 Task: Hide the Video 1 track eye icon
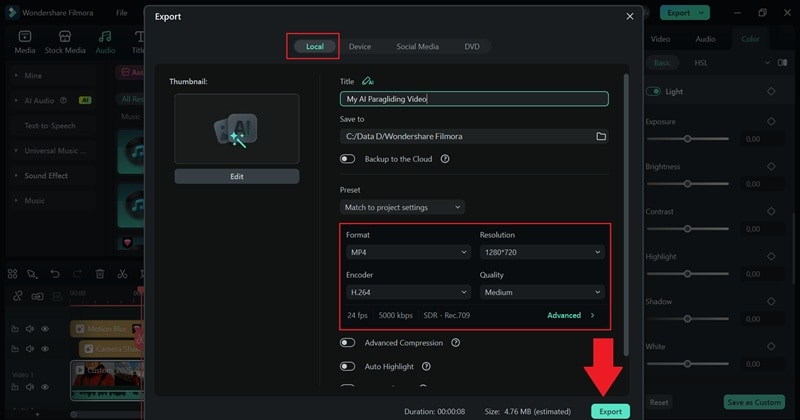[45, 387]
